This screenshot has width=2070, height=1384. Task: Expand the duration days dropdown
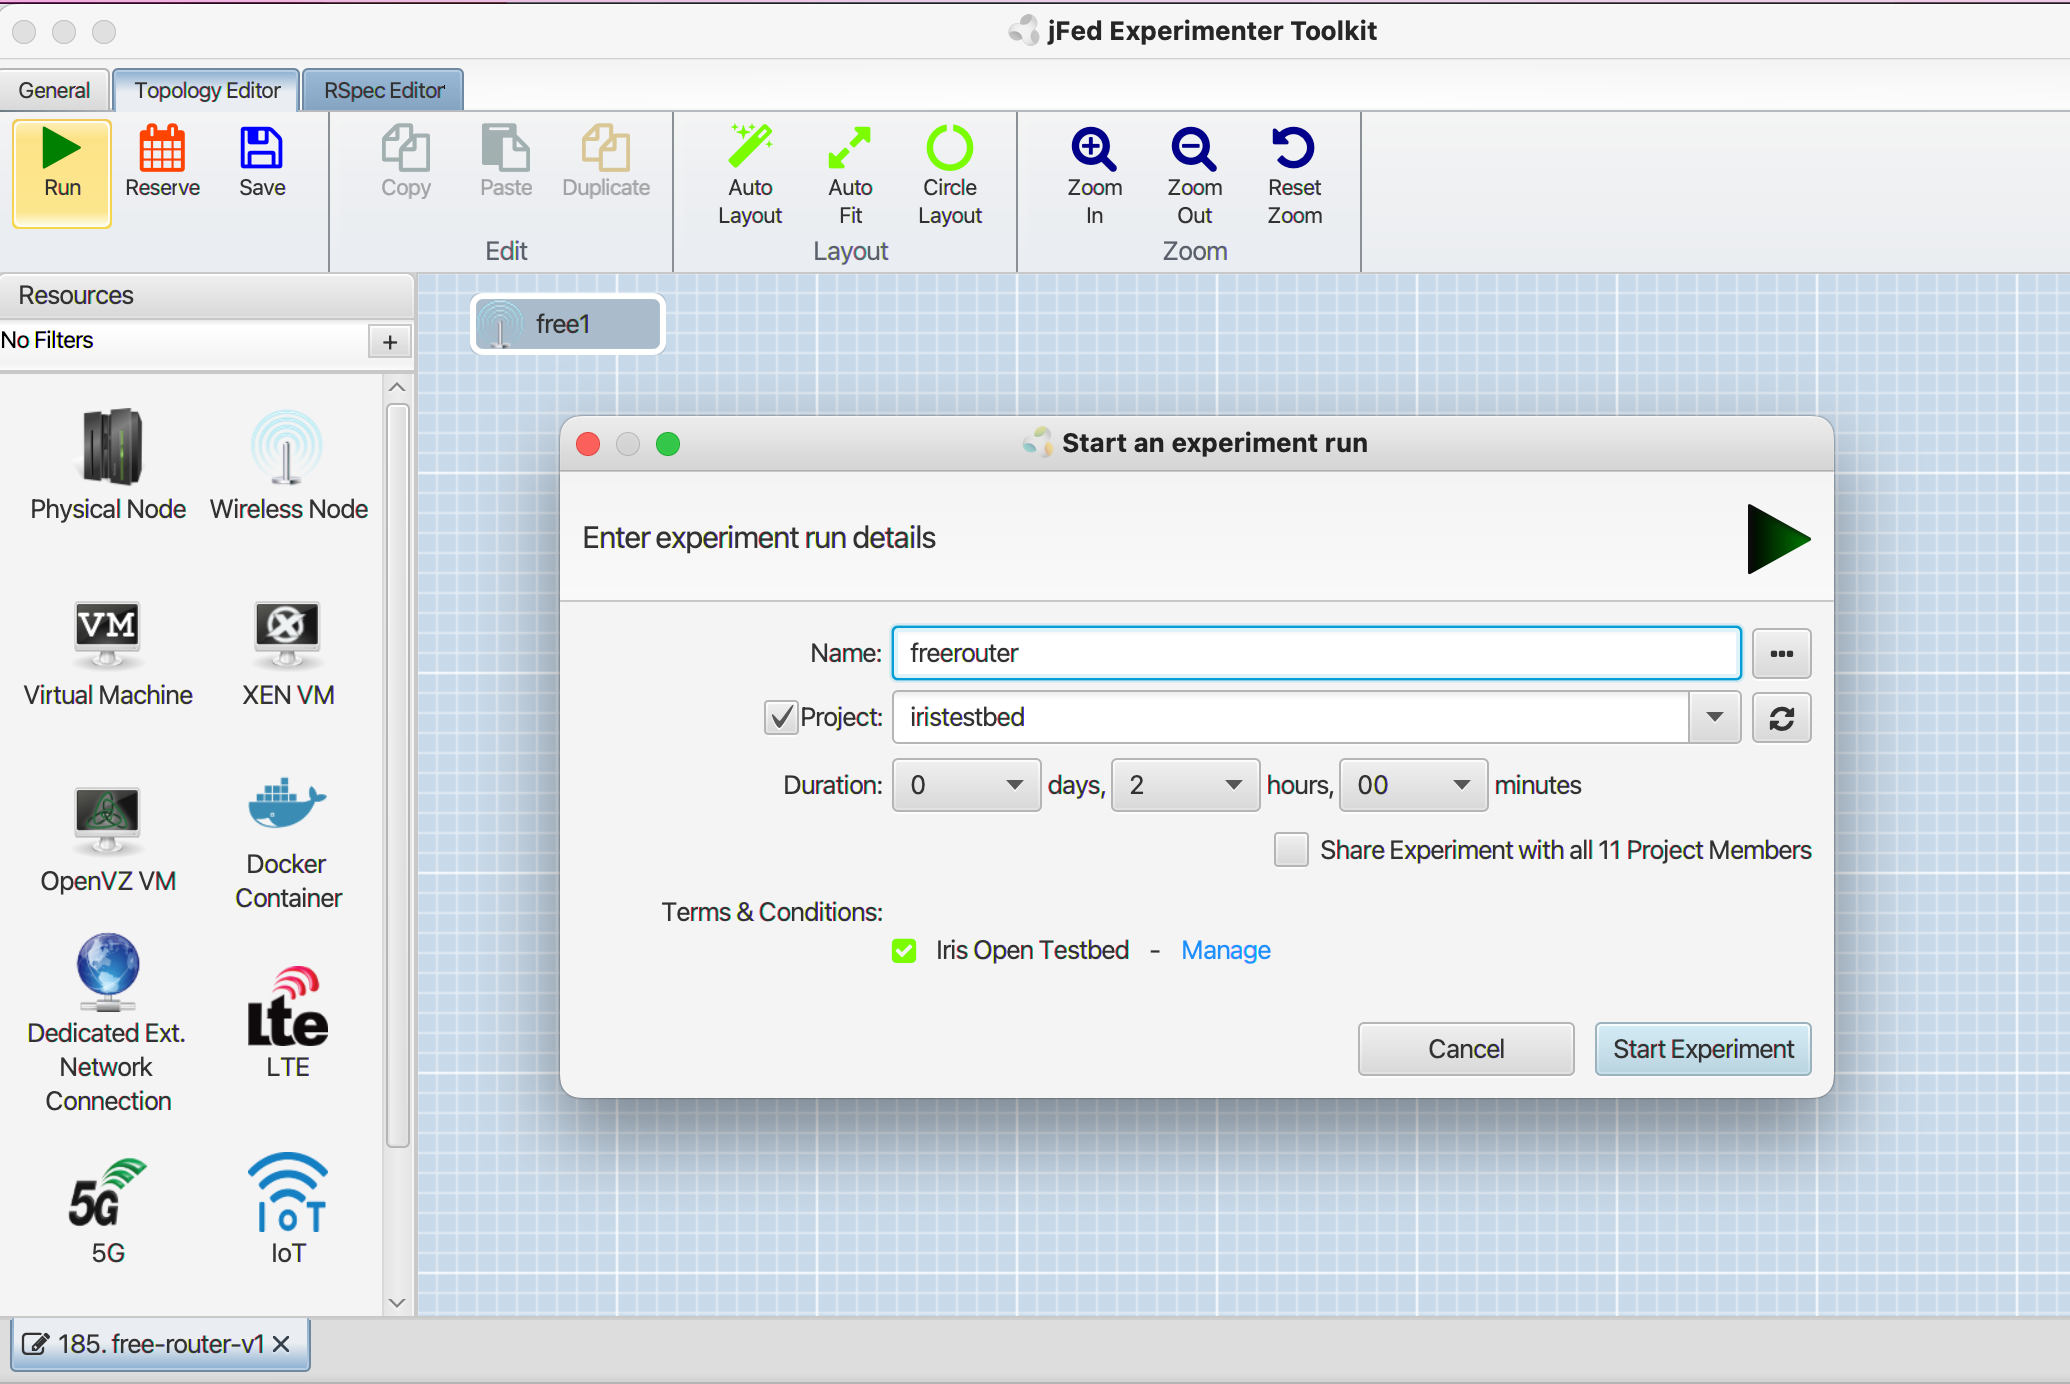tap(966, 785)
